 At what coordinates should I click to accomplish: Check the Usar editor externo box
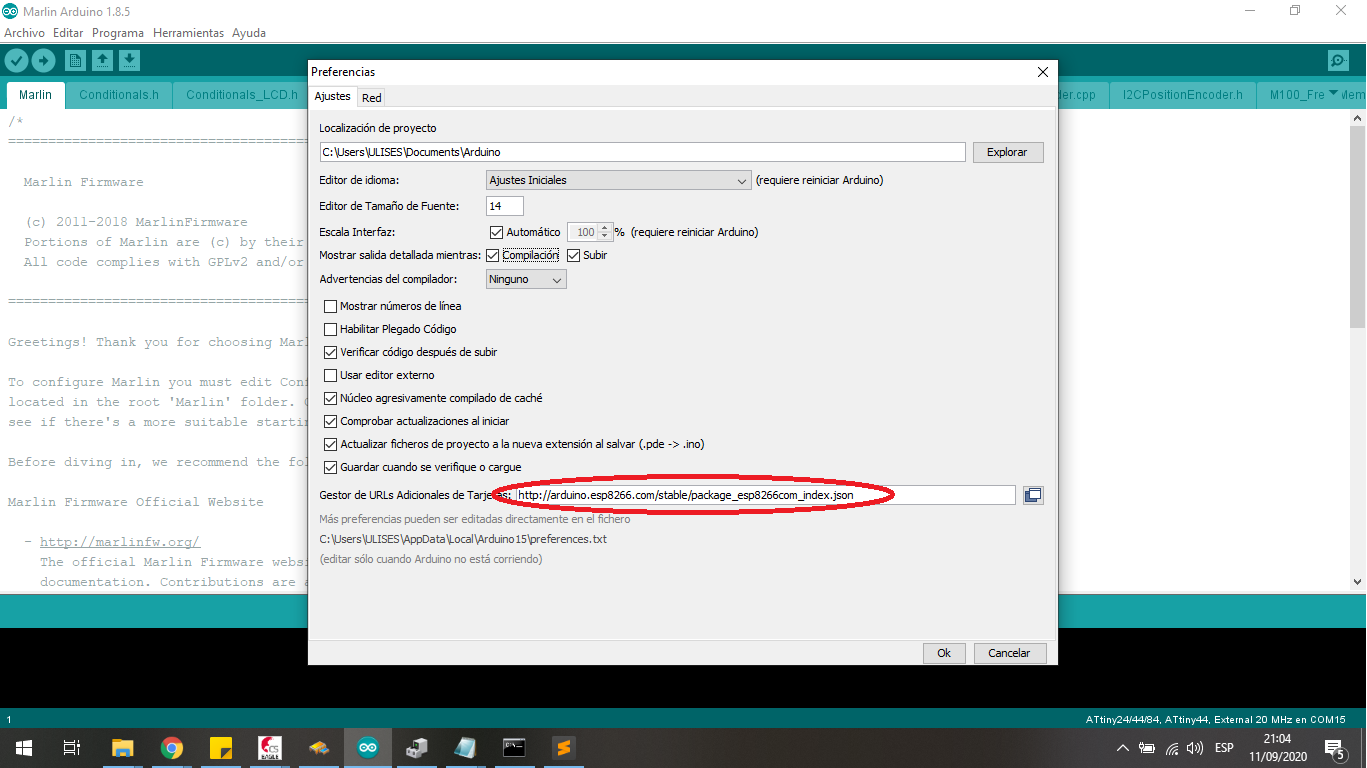(331, 375)
